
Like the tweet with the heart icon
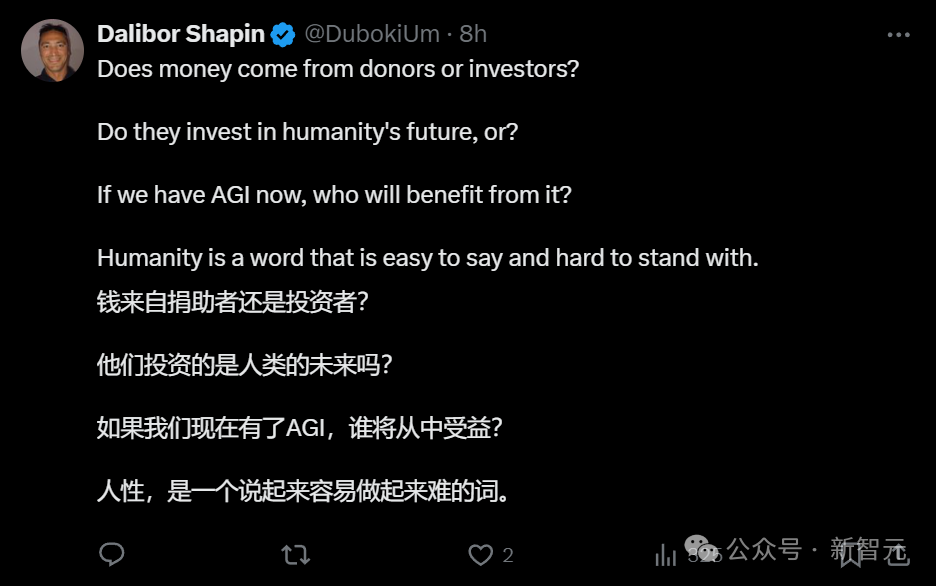(x=481, y=554)
